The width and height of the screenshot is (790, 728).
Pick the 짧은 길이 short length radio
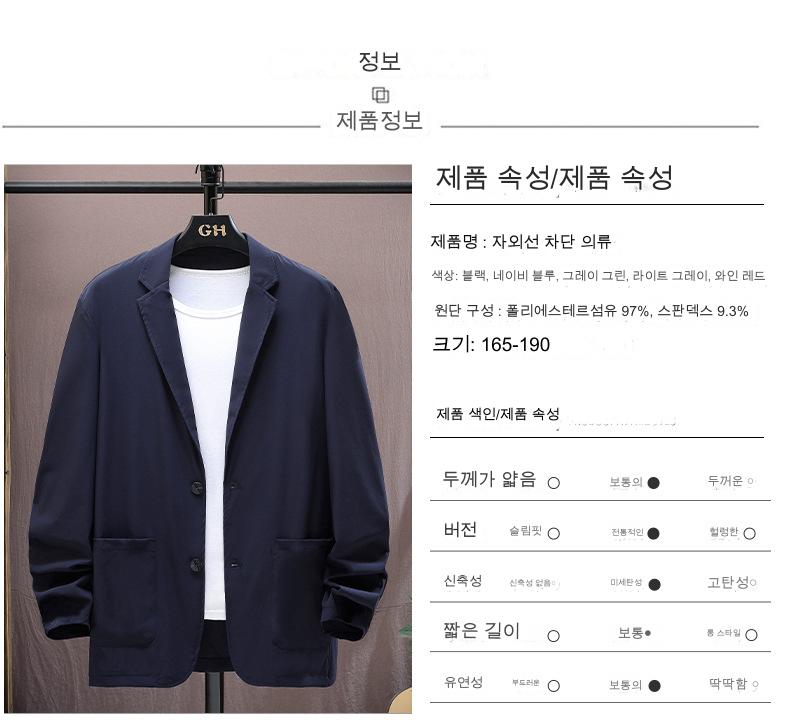click(553, 636)
